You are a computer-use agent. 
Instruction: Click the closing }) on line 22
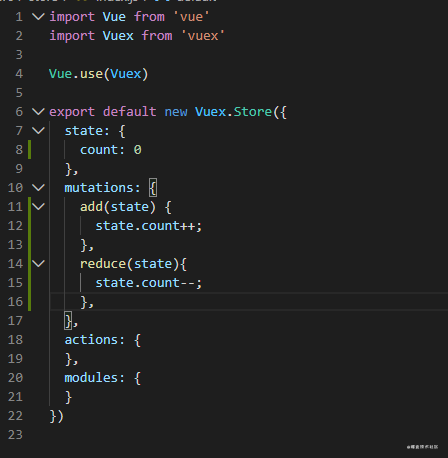point(56,416)
